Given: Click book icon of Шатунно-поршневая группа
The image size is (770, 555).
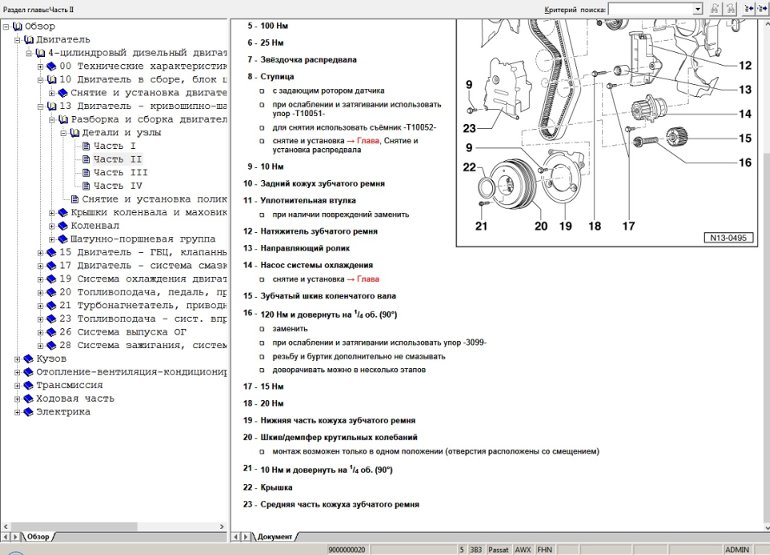Looking at the screenshot, I should tap(63, 239).
